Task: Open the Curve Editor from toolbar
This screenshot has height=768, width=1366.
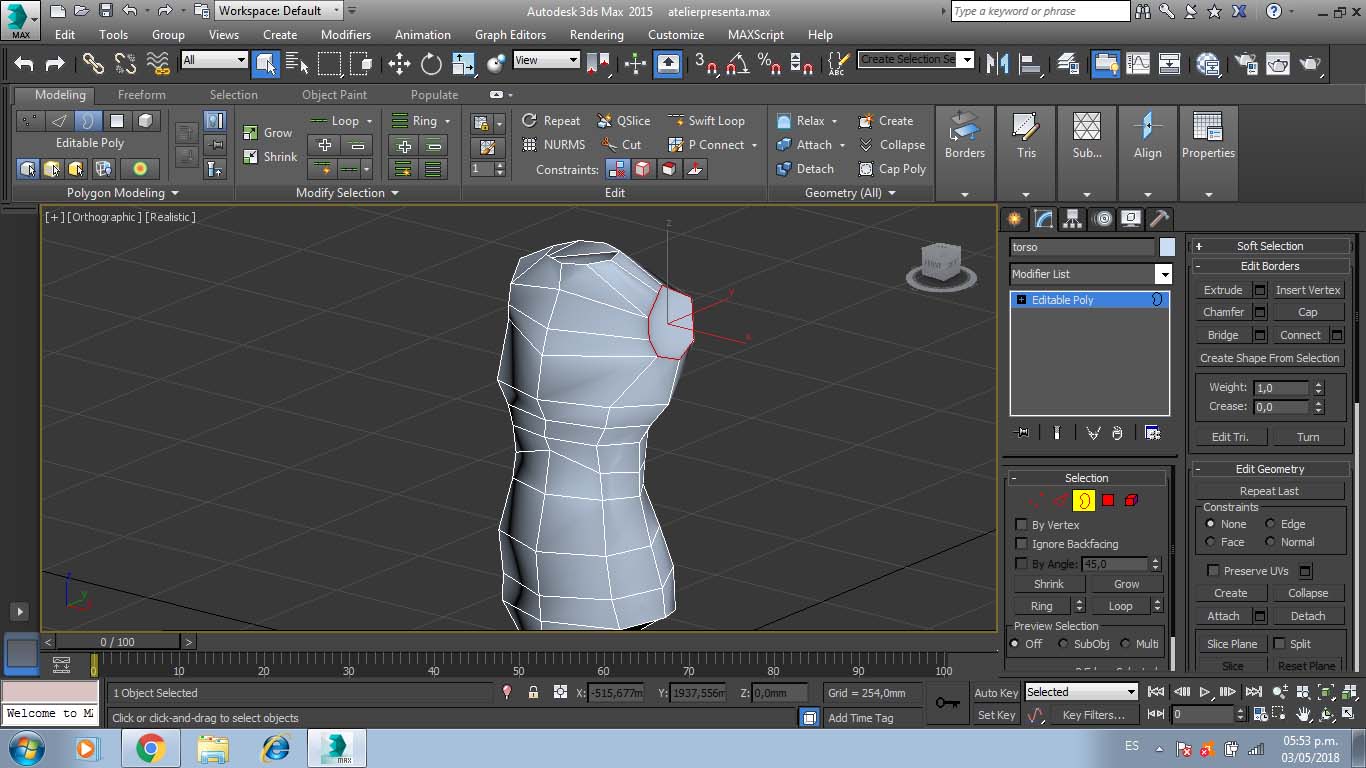Action: tap(1138, 64)
